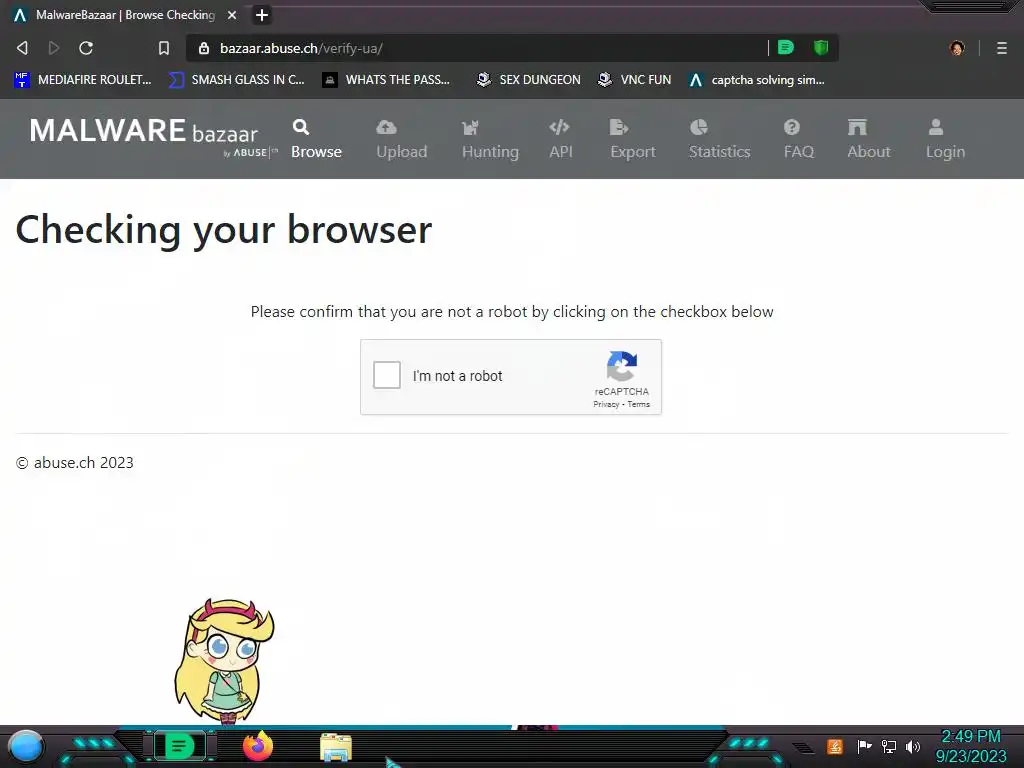
Task: Open the WHATS THE PASS... bookmark
Action: coord(386,80)
